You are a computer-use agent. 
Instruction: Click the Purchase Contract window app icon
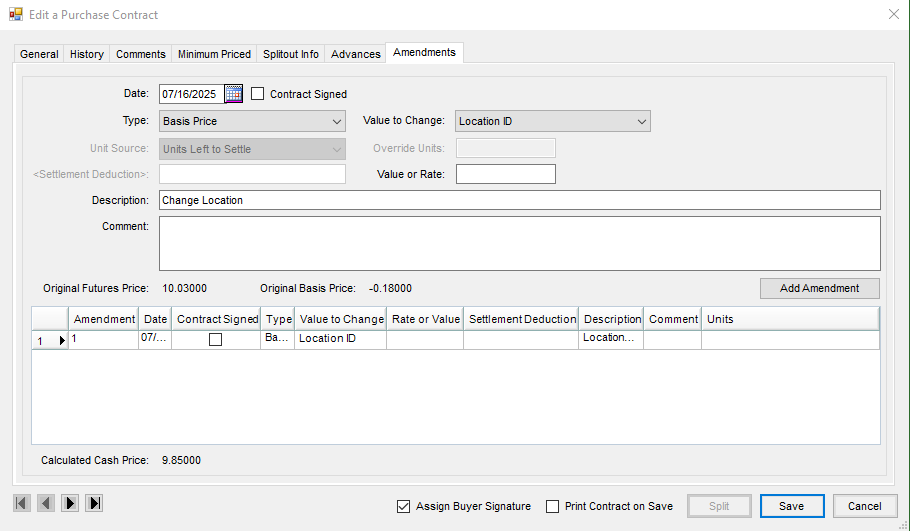pos(16,14)
